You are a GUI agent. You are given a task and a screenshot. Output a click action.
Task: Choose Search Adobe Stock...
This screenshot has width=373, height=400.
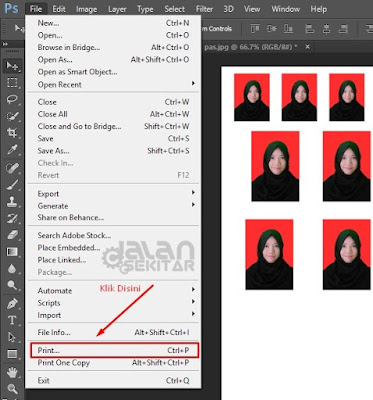click(x=113, y=235)
